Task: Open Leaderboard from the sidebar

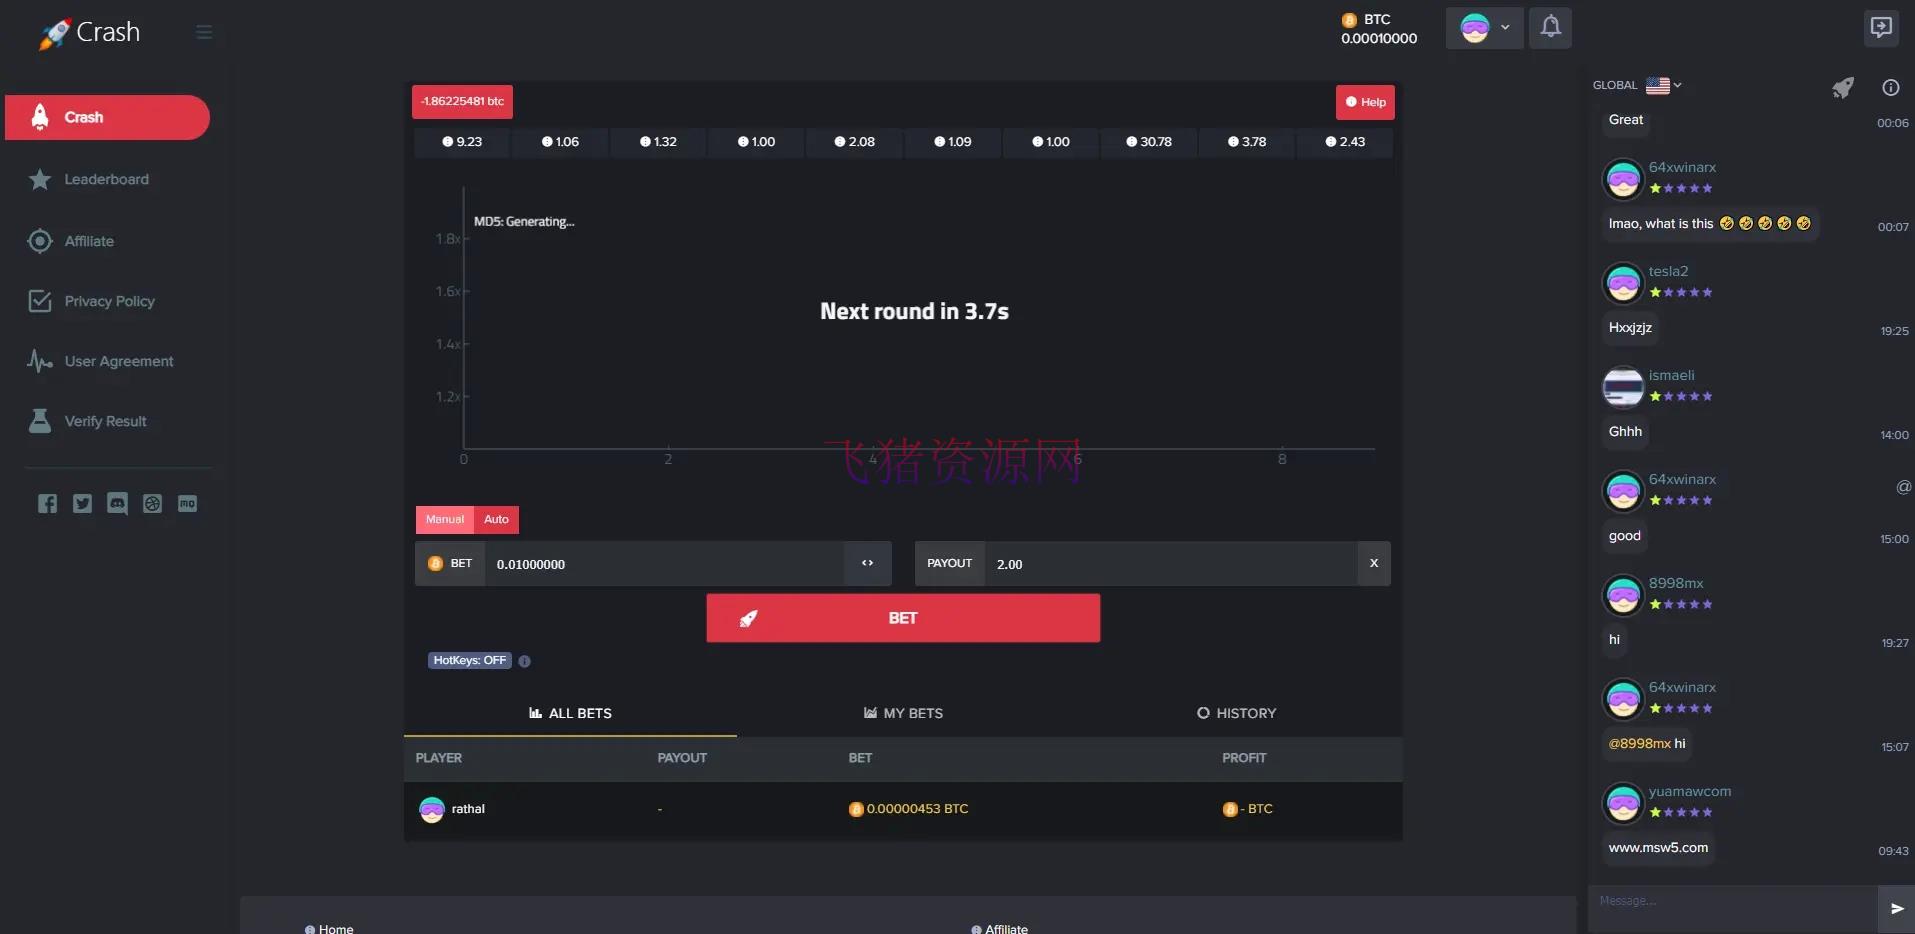Action: click(106, 180)
